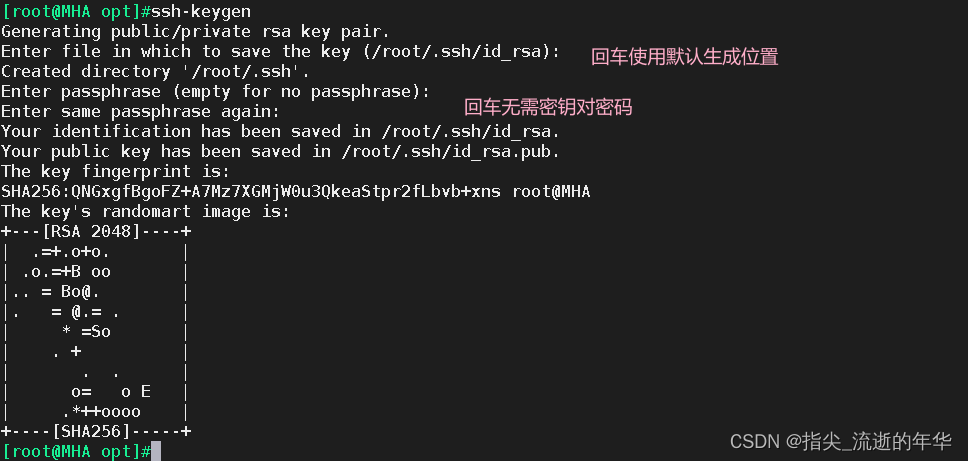Click the pink annotation 回车使用默认生成位置

coord(685,57)
